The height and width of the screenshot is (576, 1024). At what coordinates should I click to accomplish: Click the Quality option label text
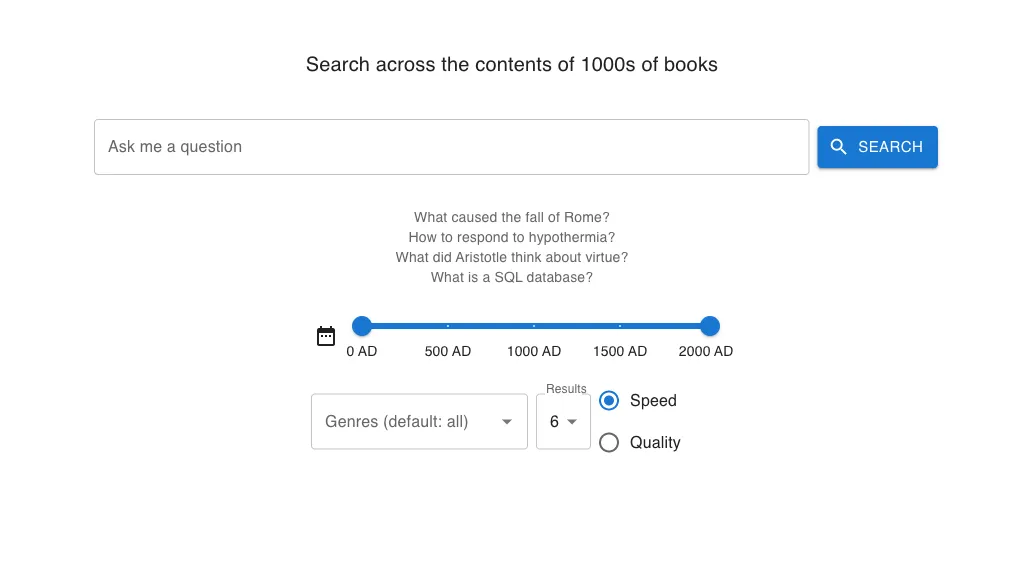tap(655, 443)
